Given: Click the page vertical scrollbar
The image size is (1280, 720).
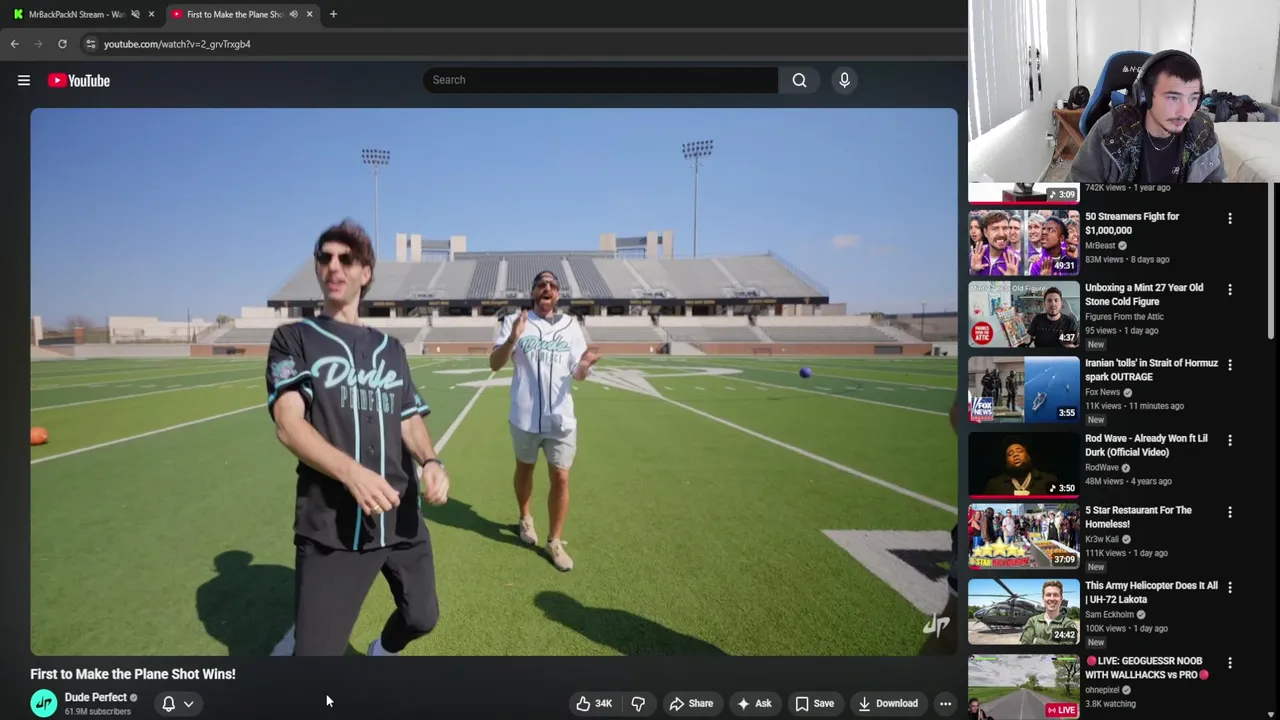Looking at the screenshot, I should tap(1273, 260).
